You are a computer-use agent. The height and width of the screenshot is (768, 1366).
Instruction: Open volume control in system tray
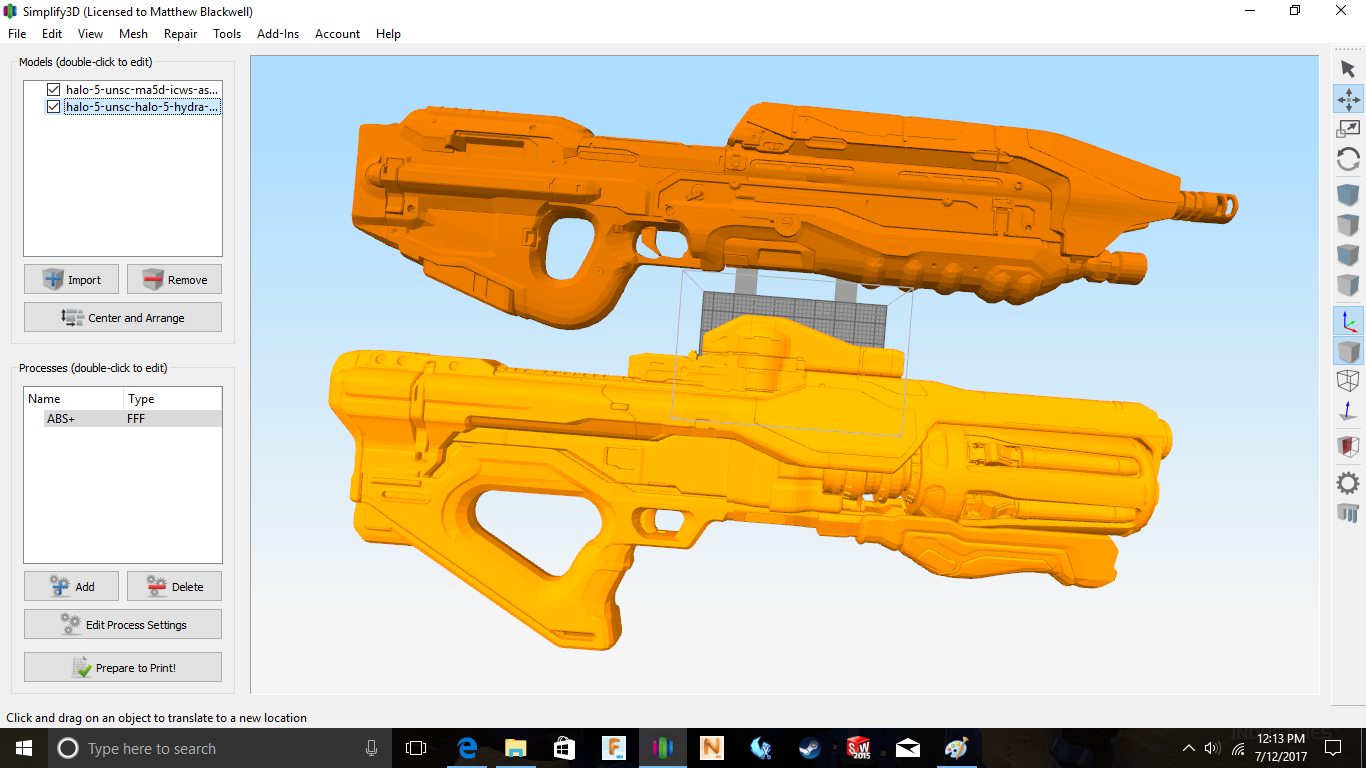1212,748
